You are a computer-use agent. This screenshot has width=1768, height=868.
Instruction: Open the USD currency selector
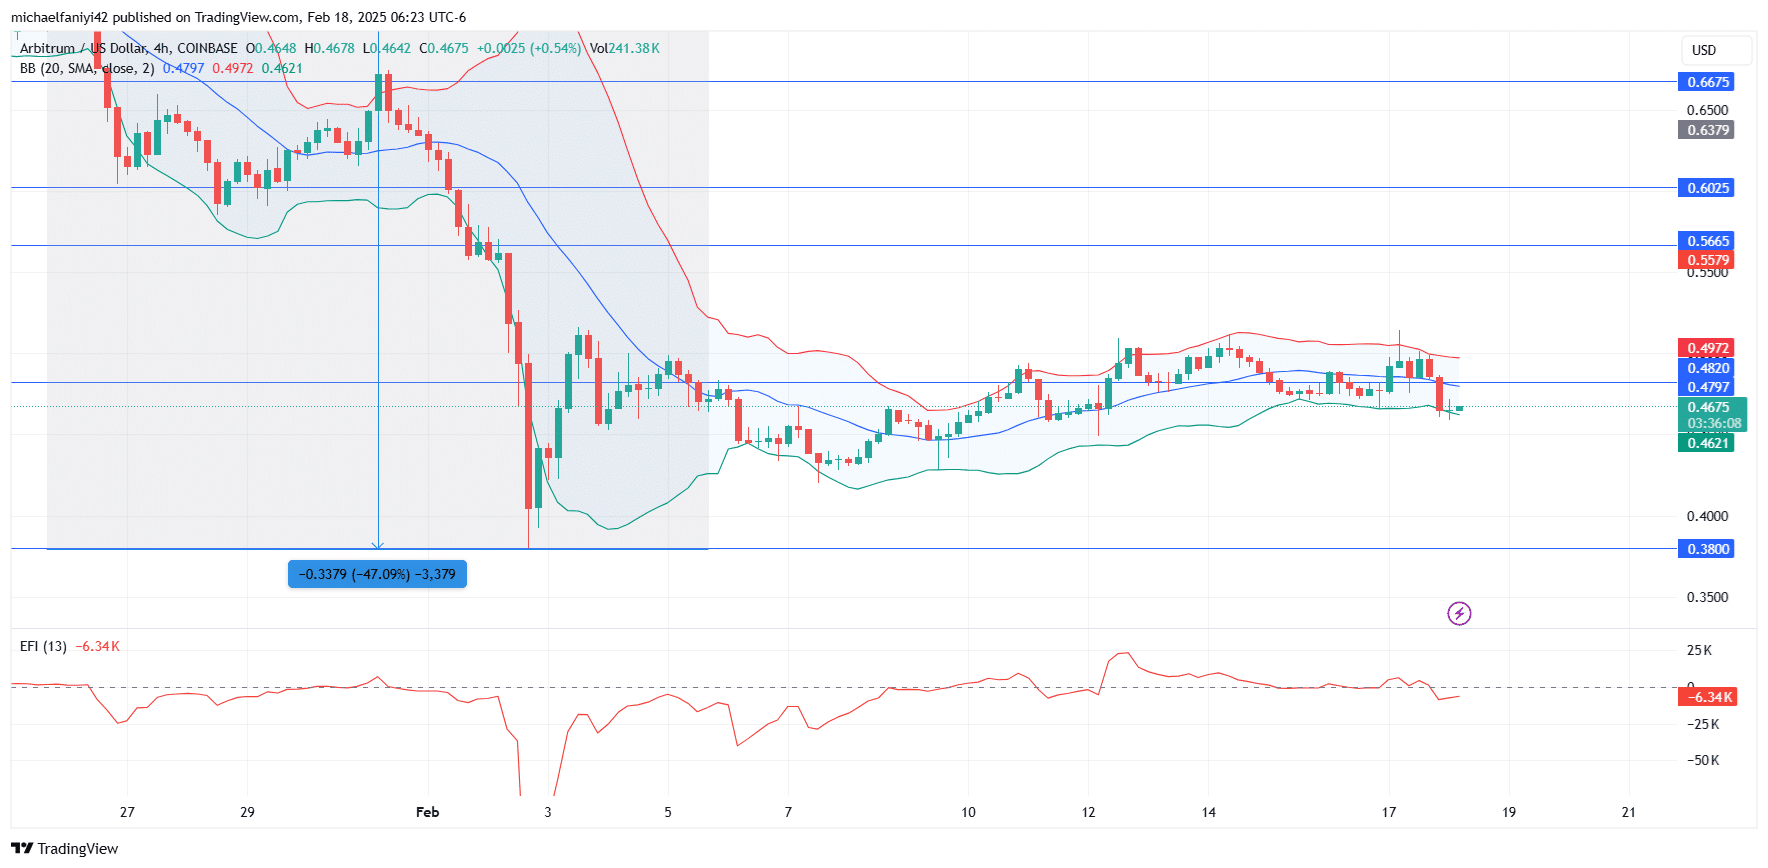point(1716,50)
